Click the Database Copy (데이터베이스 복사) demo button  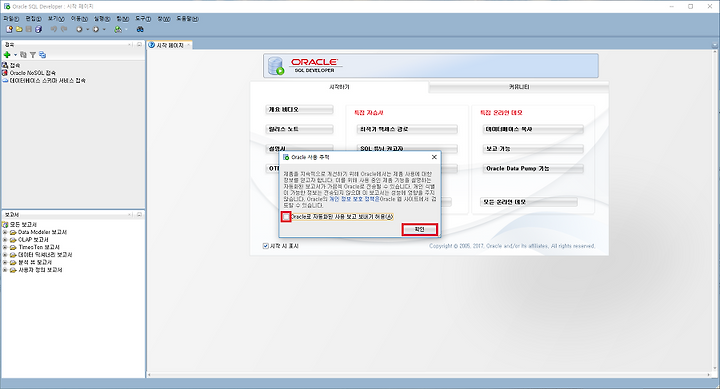tap(533, 130)
